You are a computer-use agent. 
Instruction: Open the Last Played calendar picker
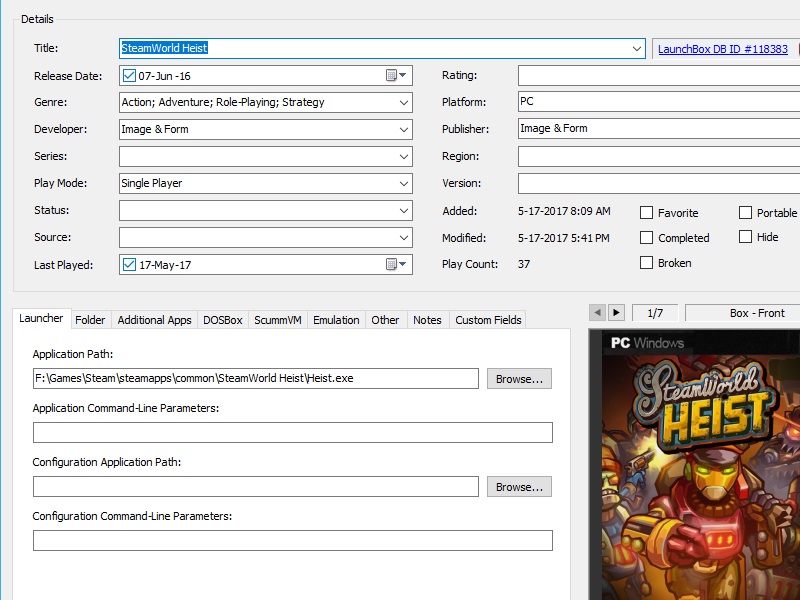[396, 264]
